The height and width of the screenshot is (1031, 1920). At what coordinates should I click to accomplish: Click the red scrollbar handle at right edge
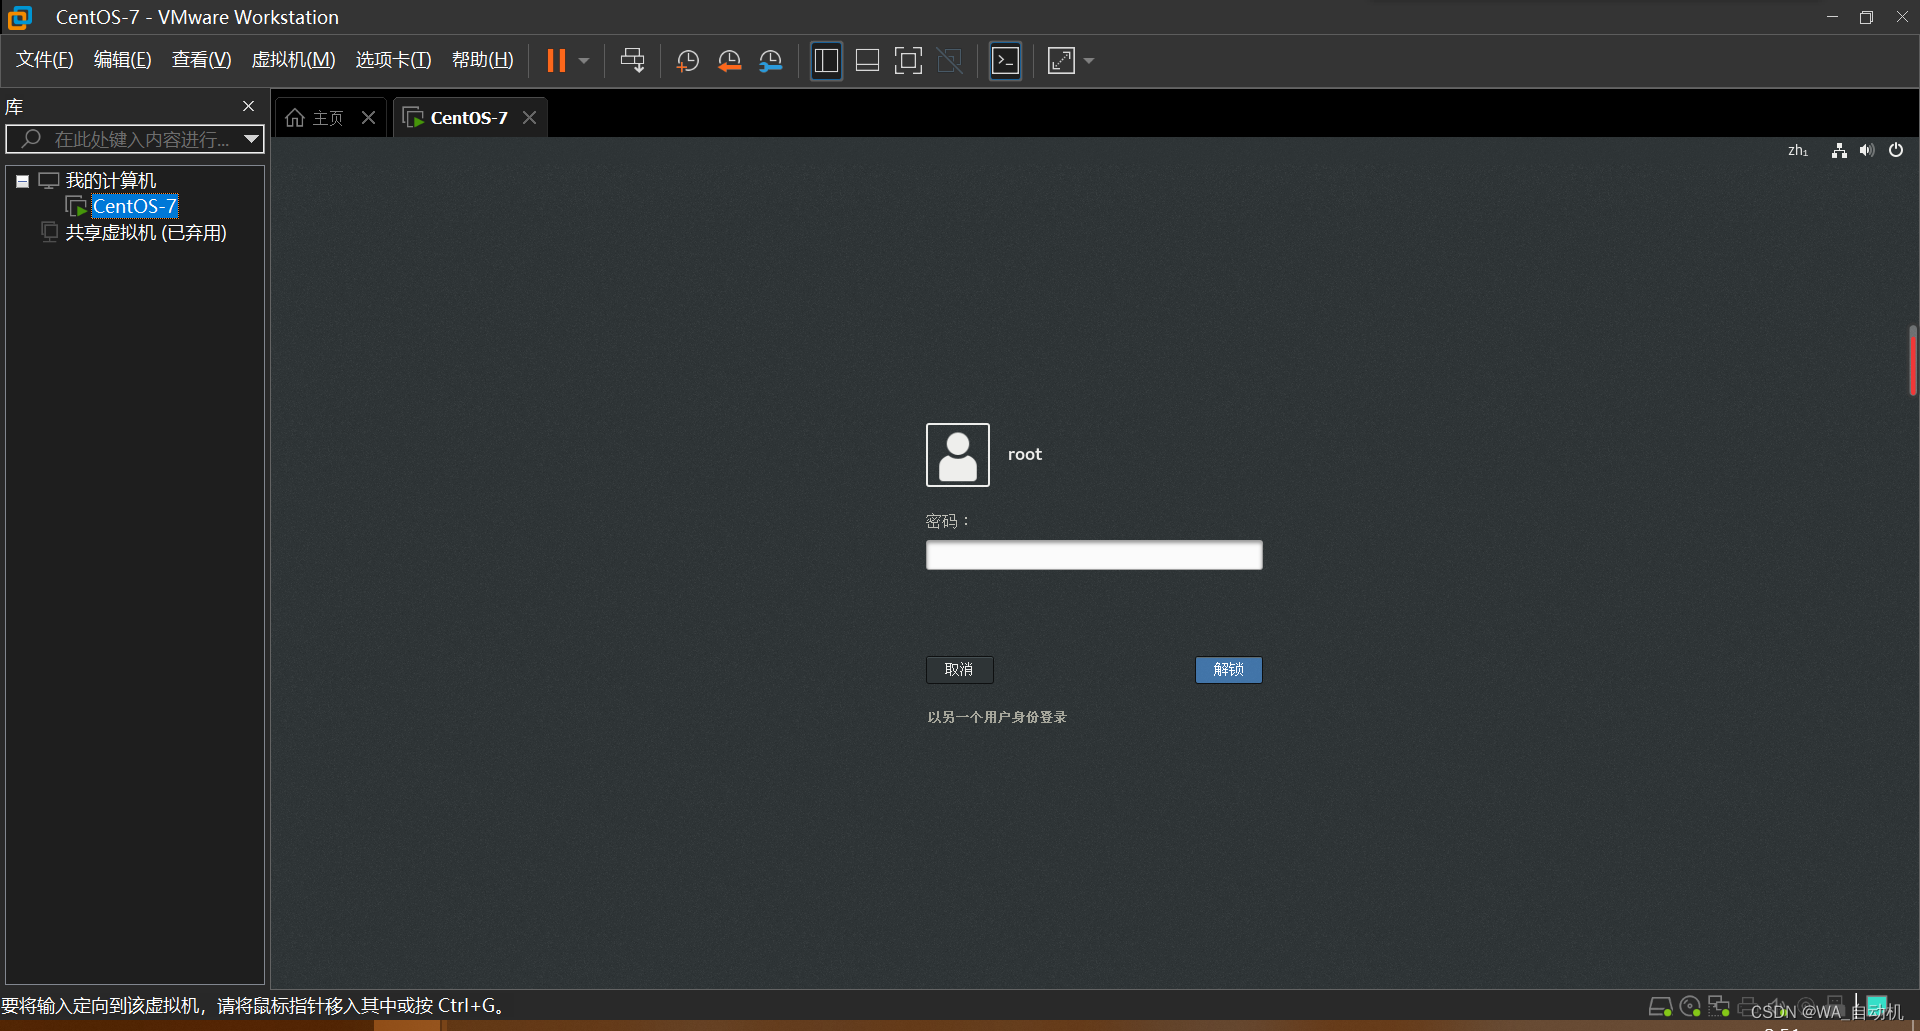[x=1912, y=360]
